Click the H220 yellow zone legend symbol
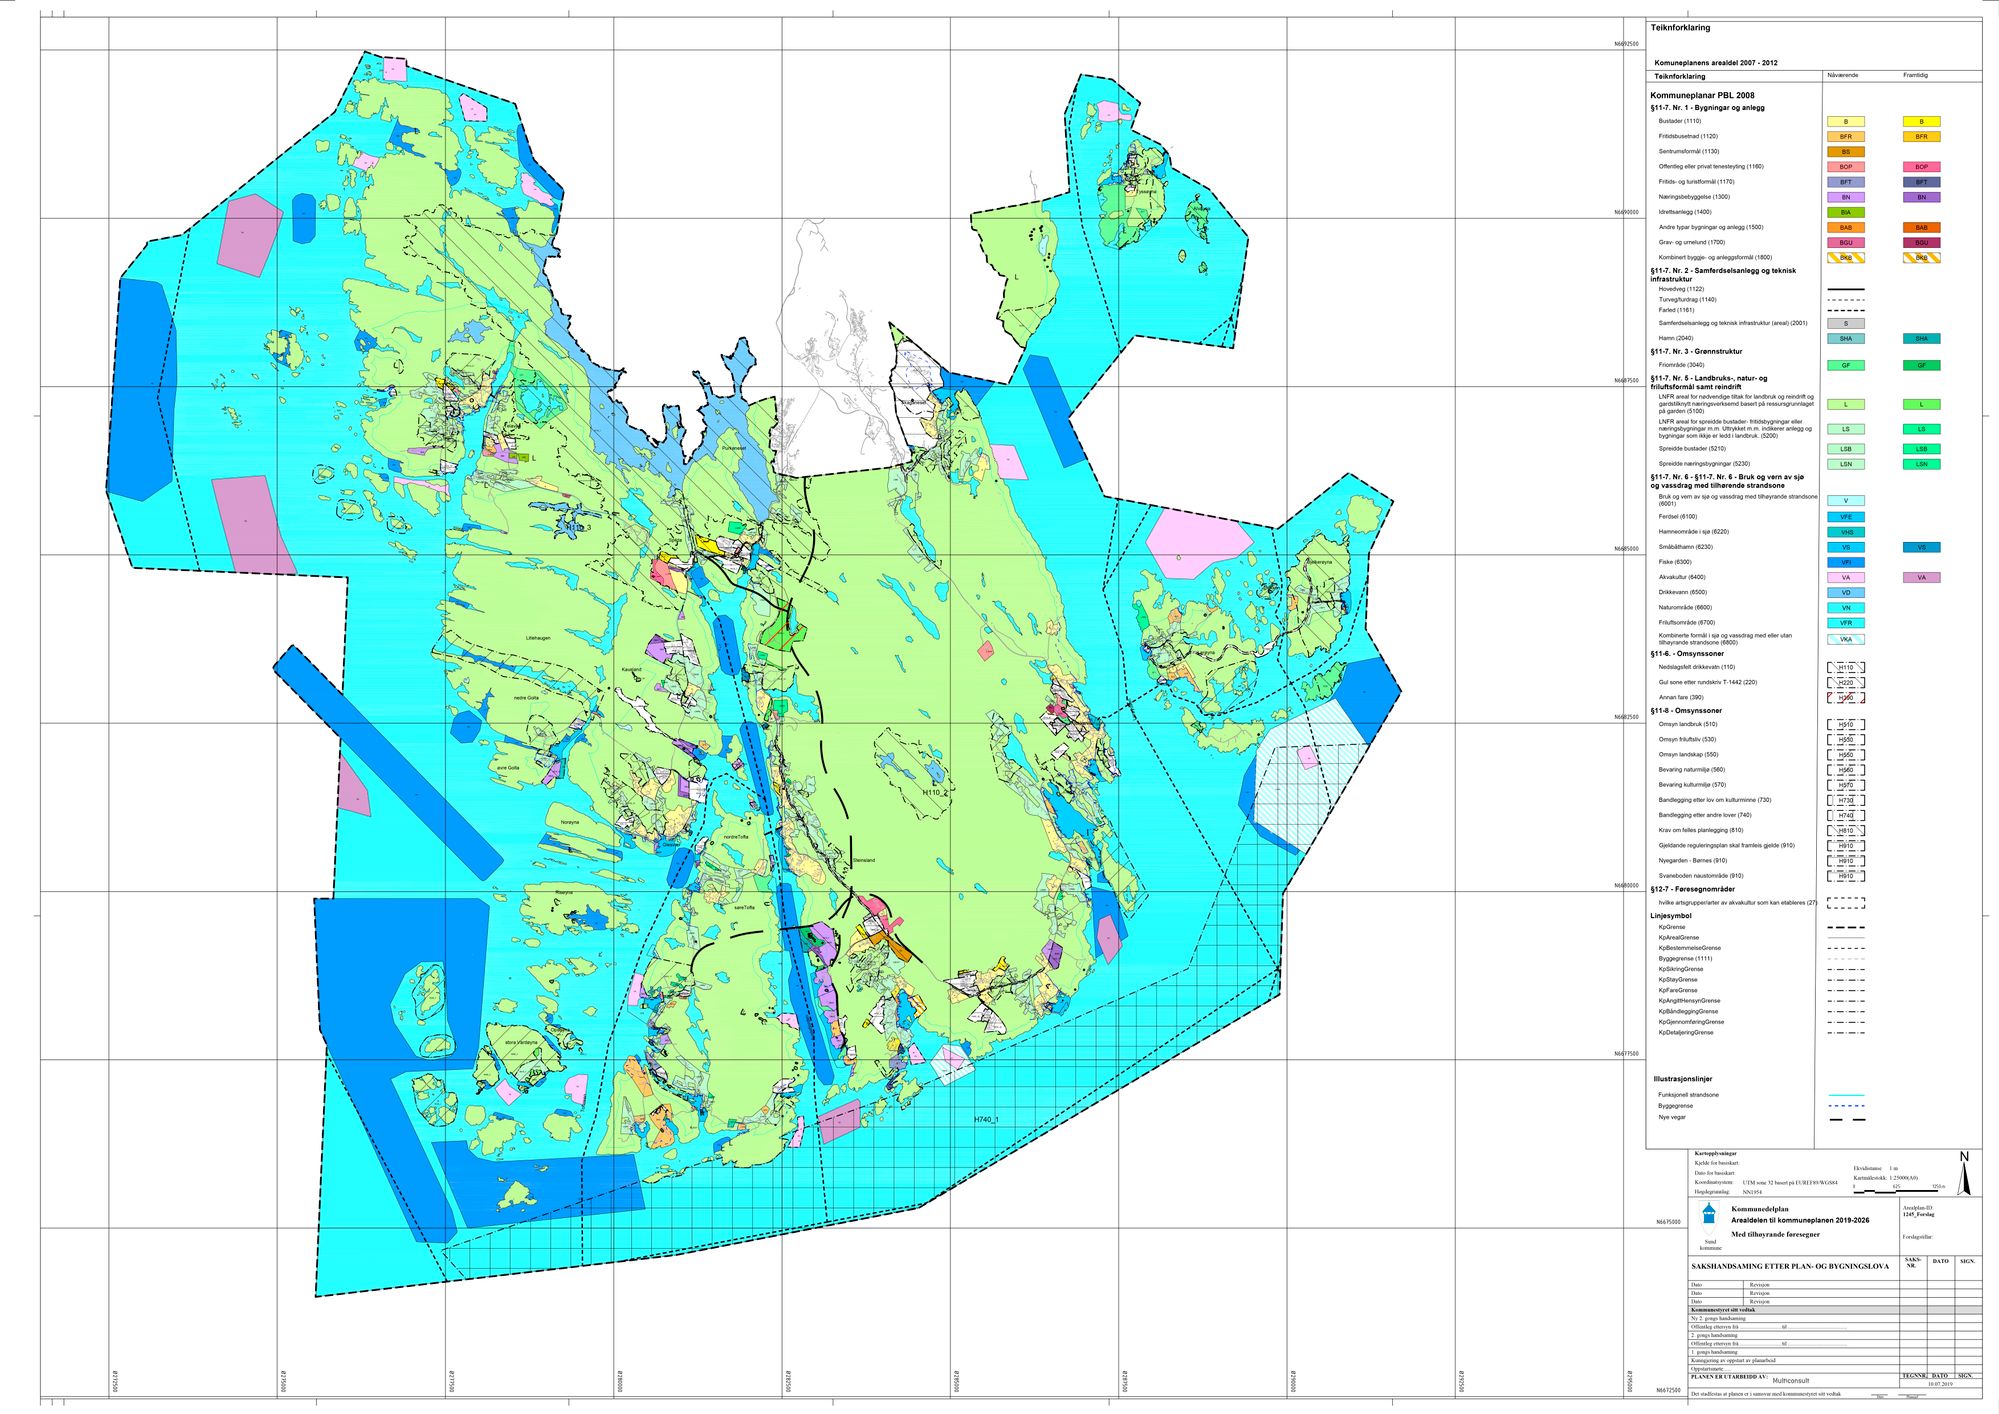1999x1414 pixels. [1845, 682]
